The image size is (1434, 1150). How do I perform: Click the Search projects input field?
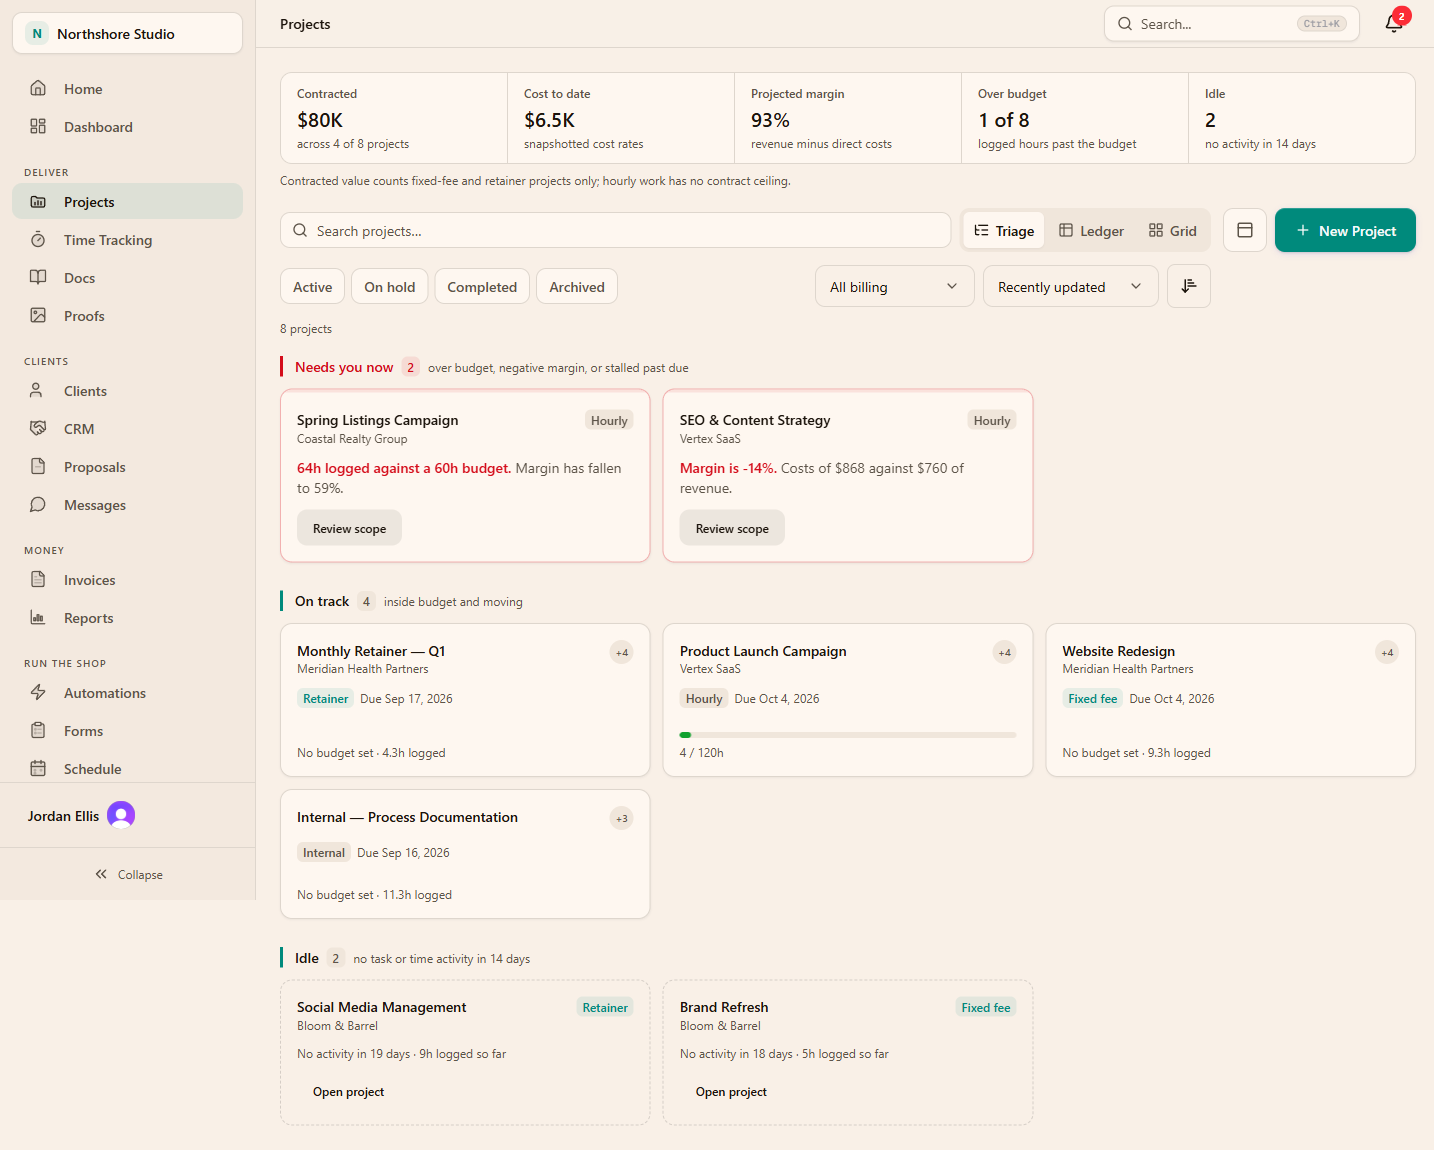pyautogui.click(x=615, y=230)
